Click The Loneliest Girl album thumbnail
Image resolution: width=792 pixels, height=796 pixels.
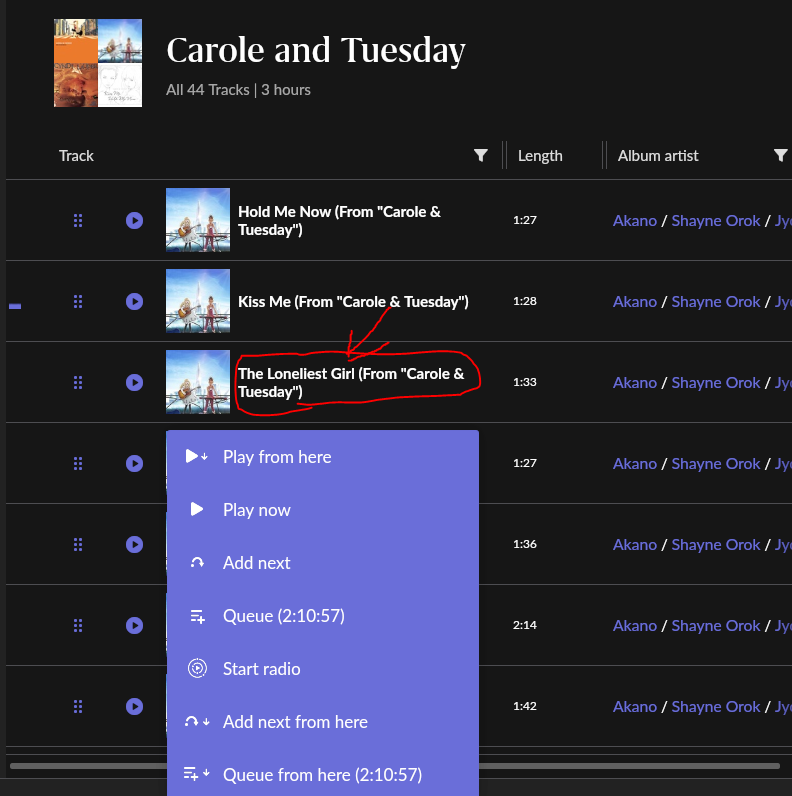click(198, 382)
